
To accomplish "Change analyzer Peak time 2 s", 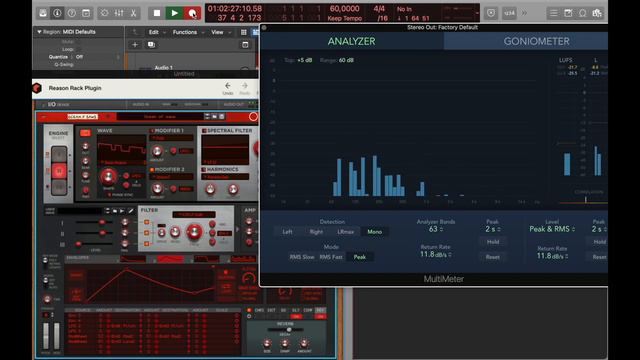I will click(x=493, y=229).
